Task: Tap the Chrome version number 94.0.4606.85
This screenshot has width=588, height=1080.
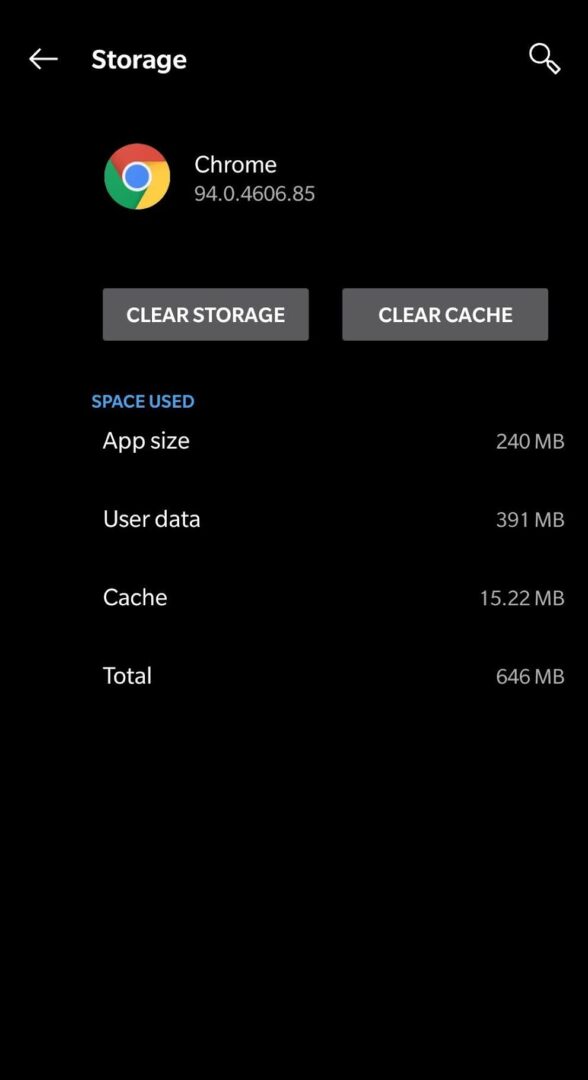Action: (x=255, y=194)
